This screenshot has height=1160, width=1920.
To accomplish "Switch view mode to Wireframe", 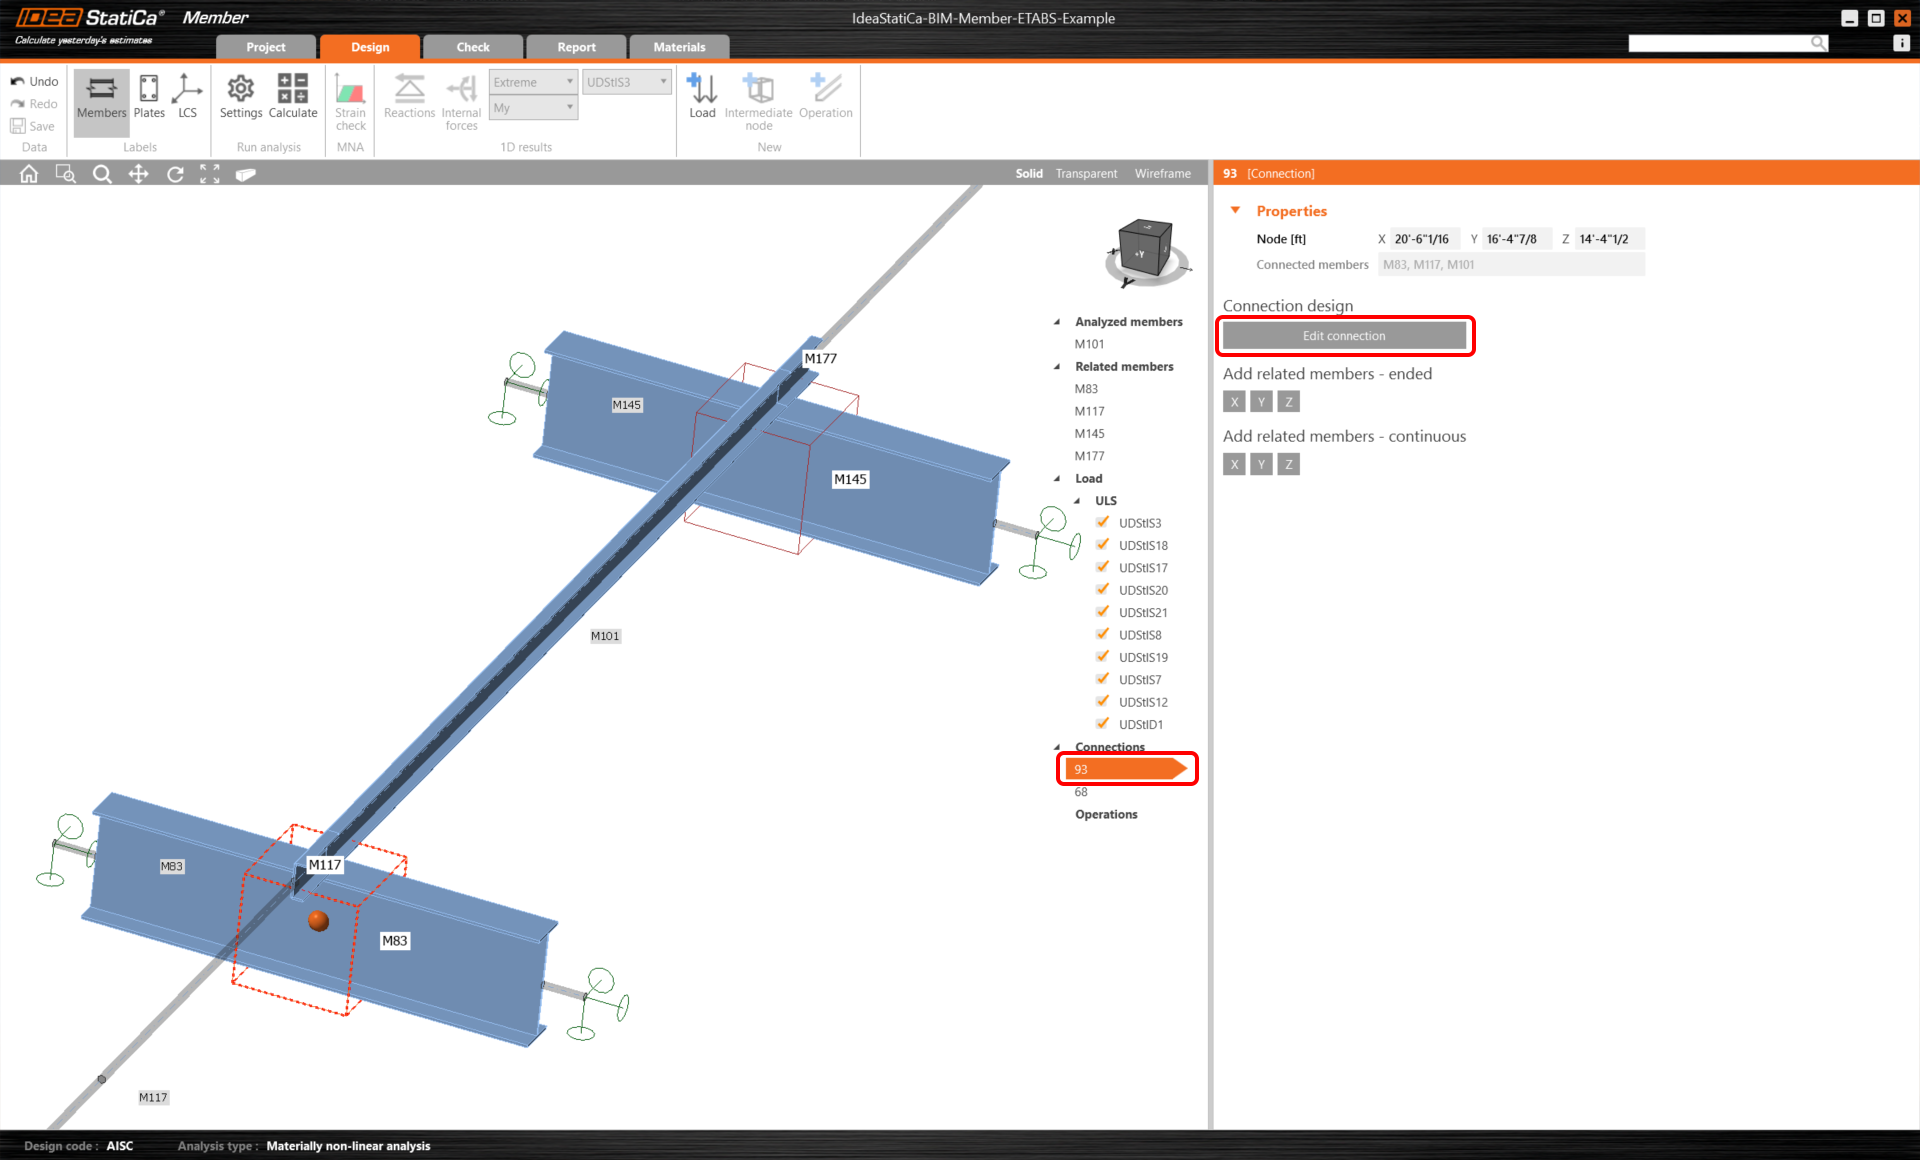I will click(x=1162, y=174).
